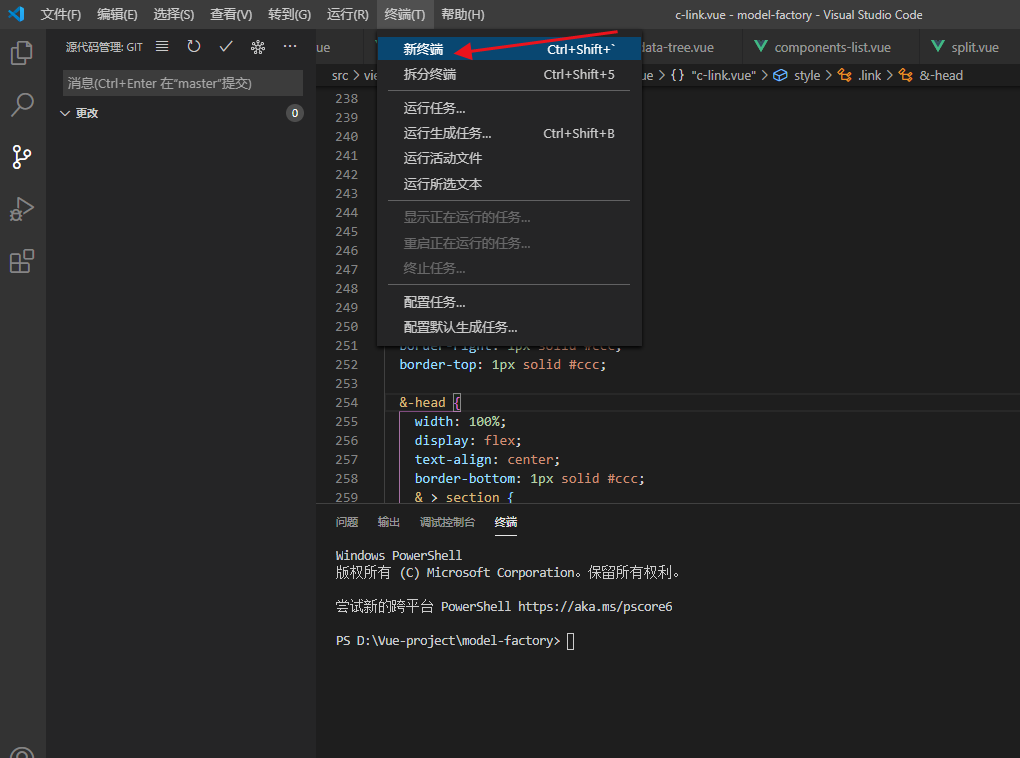Click the refresh icon in source control
Image resolution: width=1020 pixels, height=758 pixels.
(194, 46)
